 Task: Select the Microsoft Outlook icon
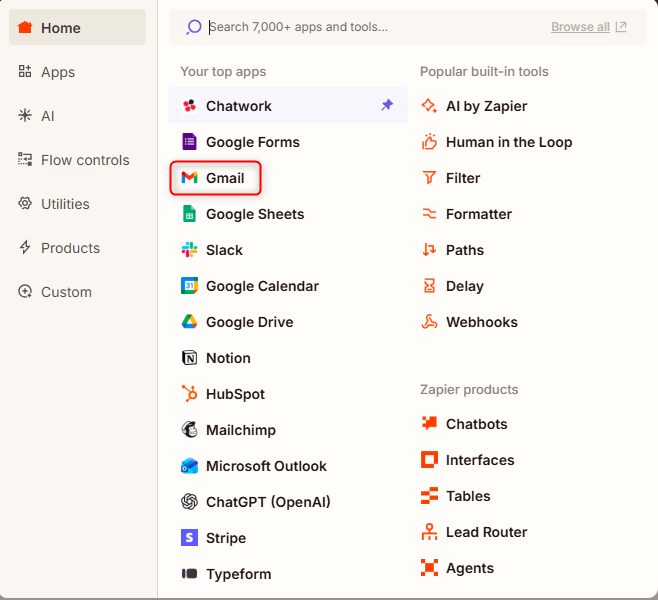(x=189, y=466)
